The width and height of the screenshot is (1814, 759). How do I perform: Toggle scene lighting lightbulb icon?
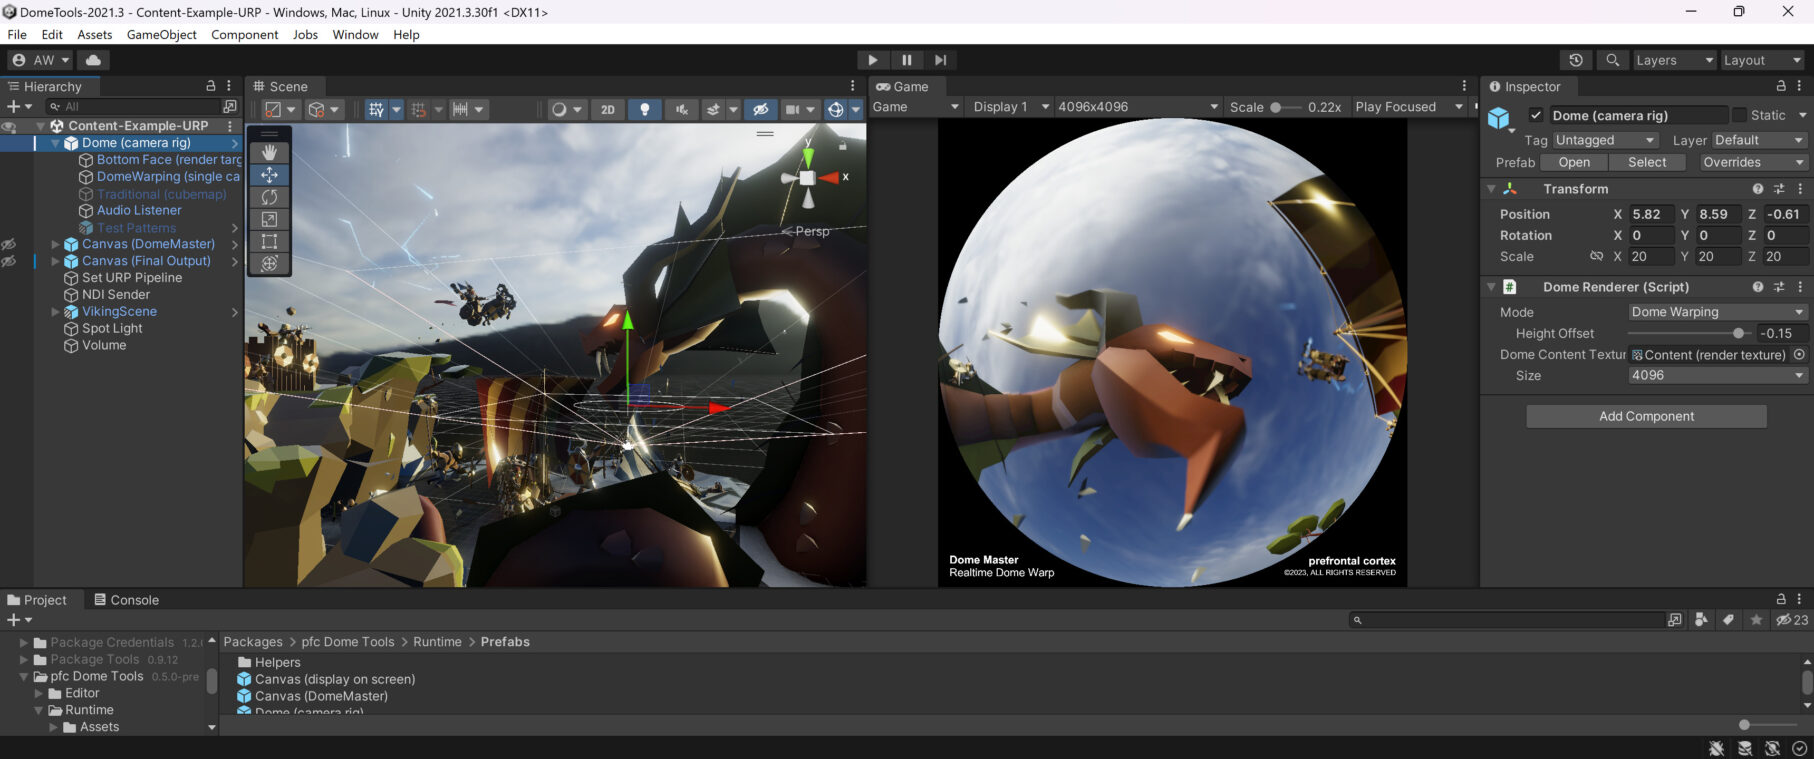coord(645,109)
